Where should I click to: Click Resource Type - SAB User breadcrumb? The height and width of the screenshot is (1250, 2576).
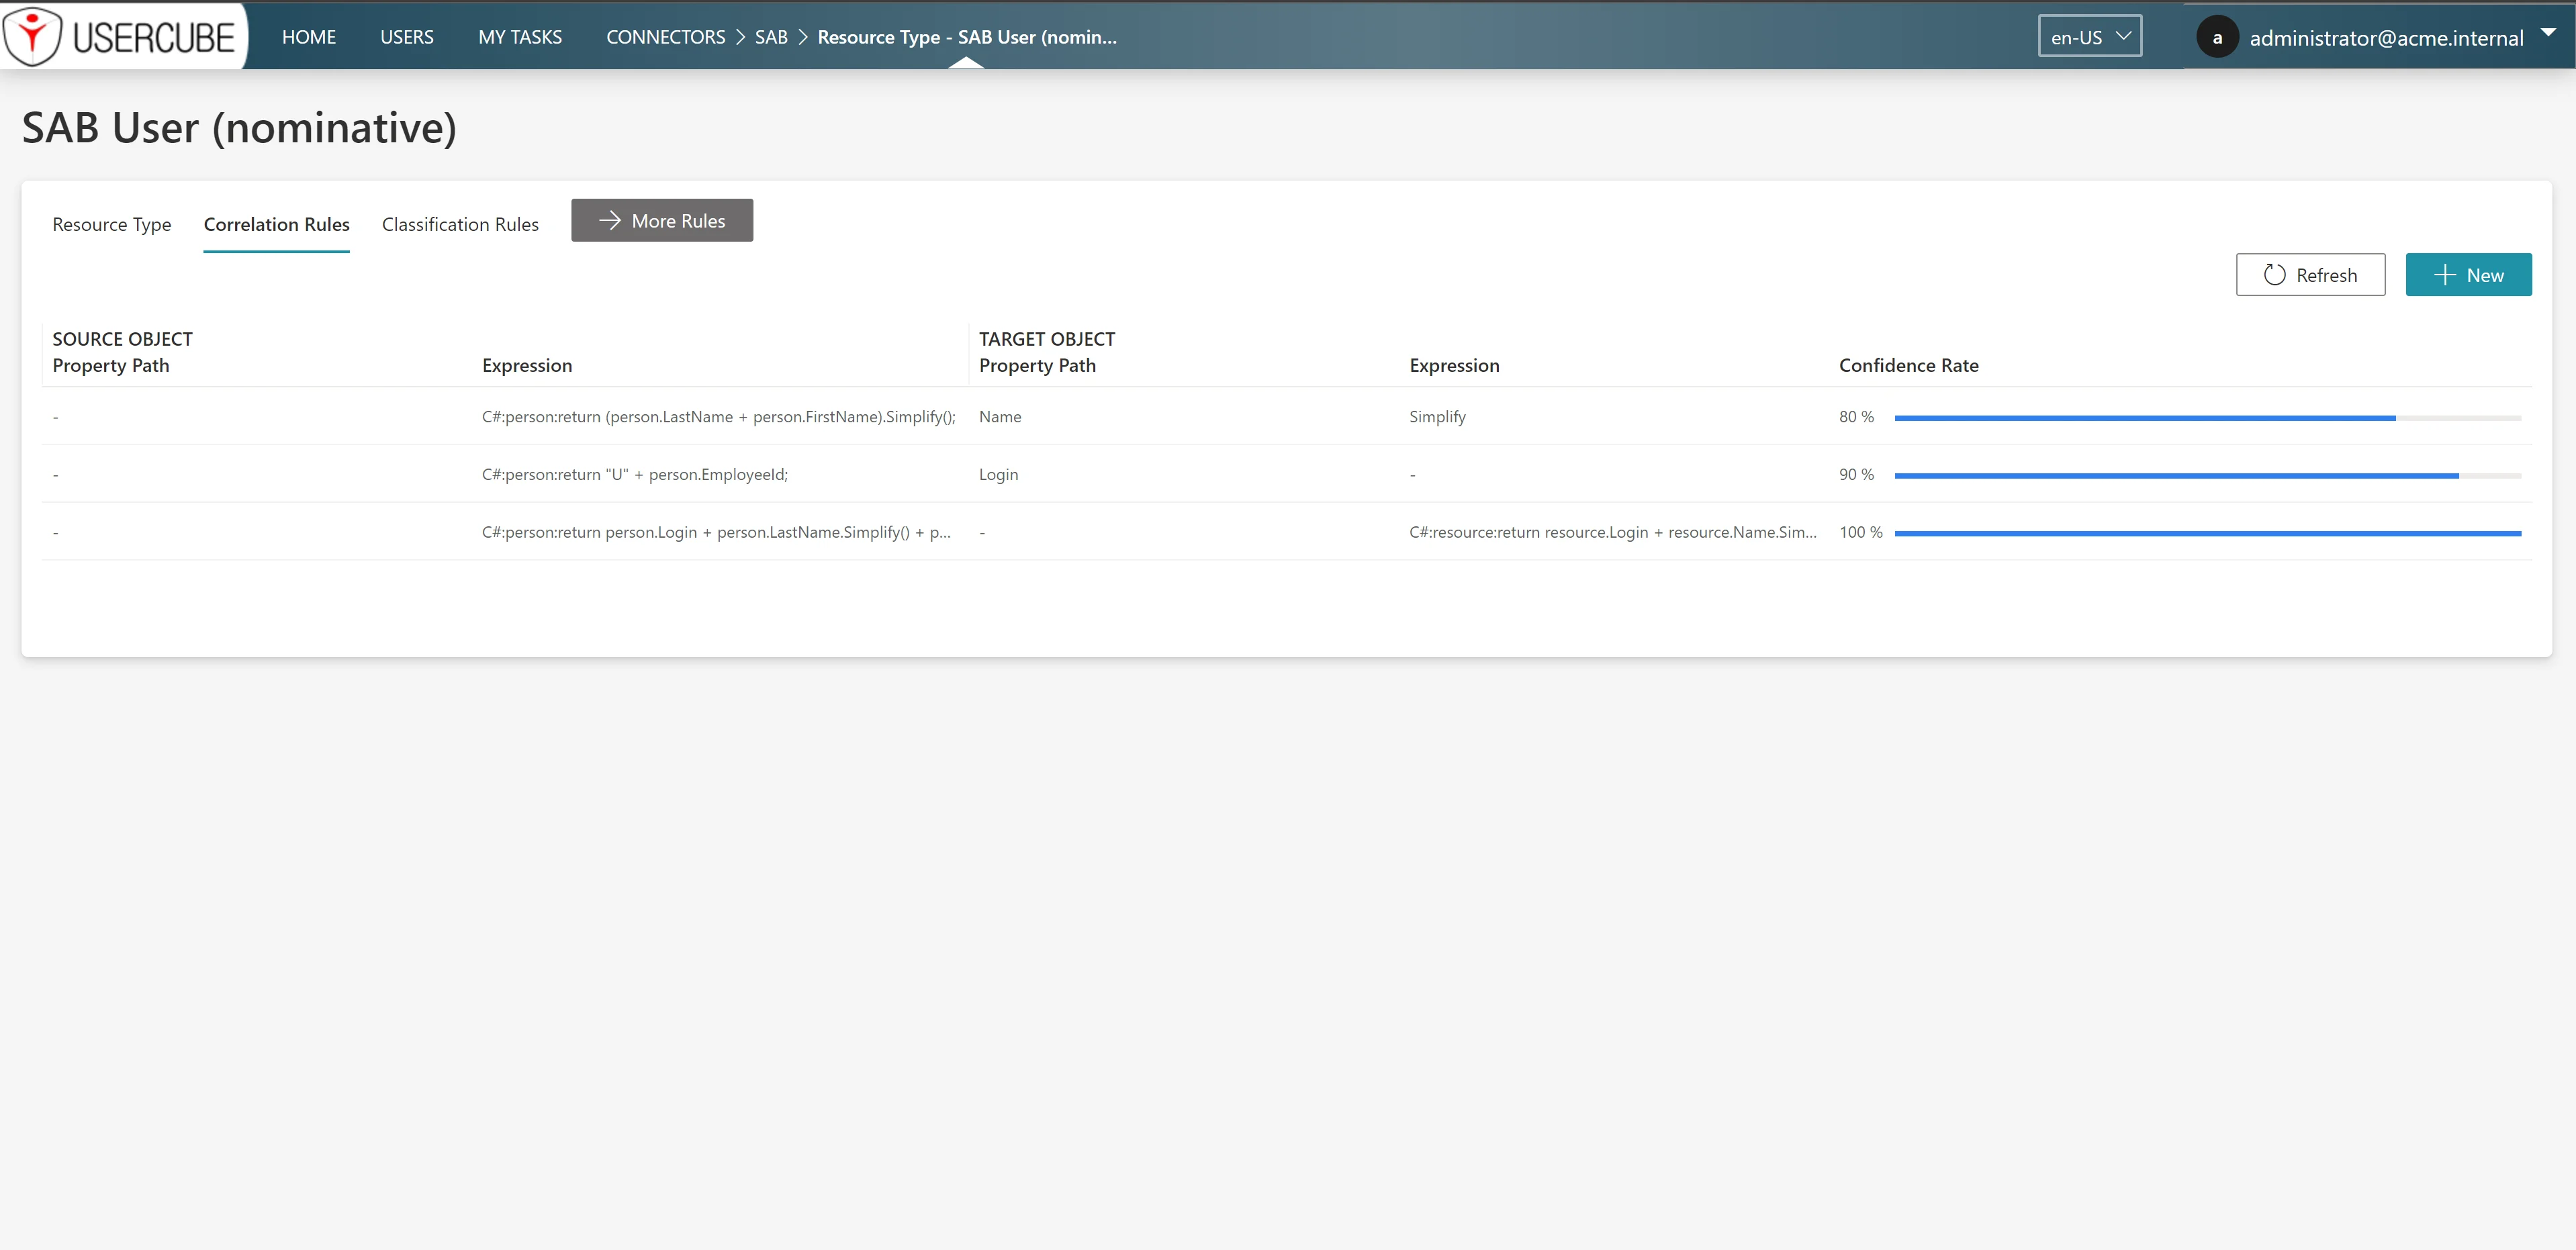[x=967, y=37]
